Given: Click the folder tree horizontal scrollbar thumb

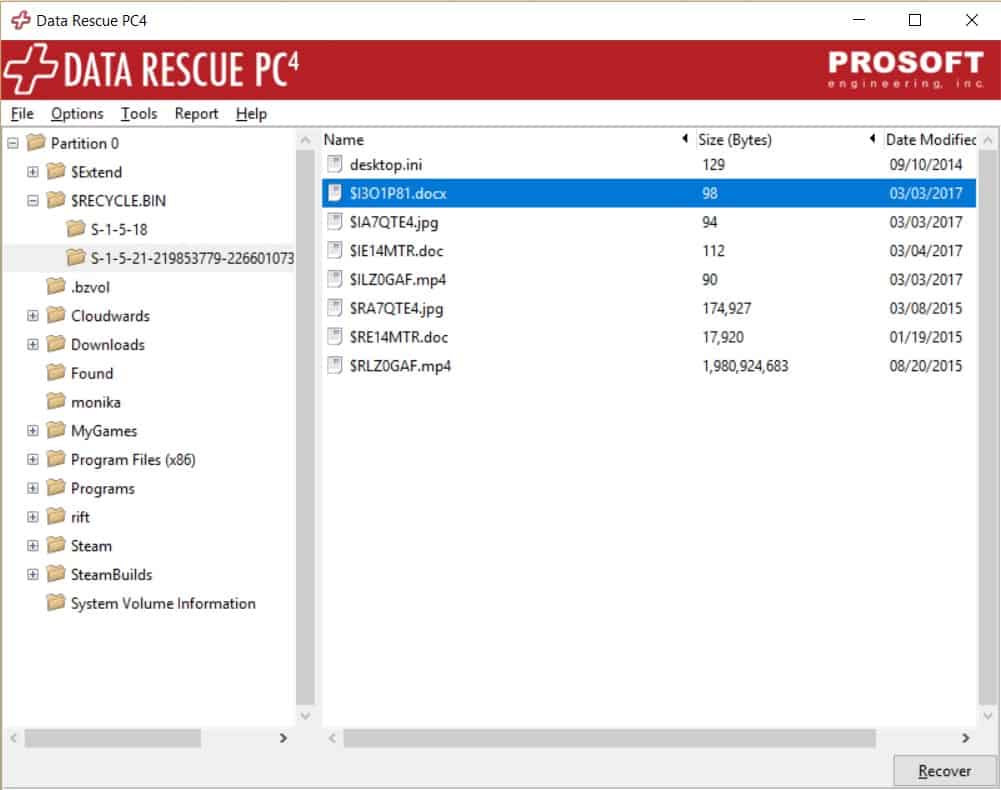Looking at the screenshot, I should [x=112, y=738].
